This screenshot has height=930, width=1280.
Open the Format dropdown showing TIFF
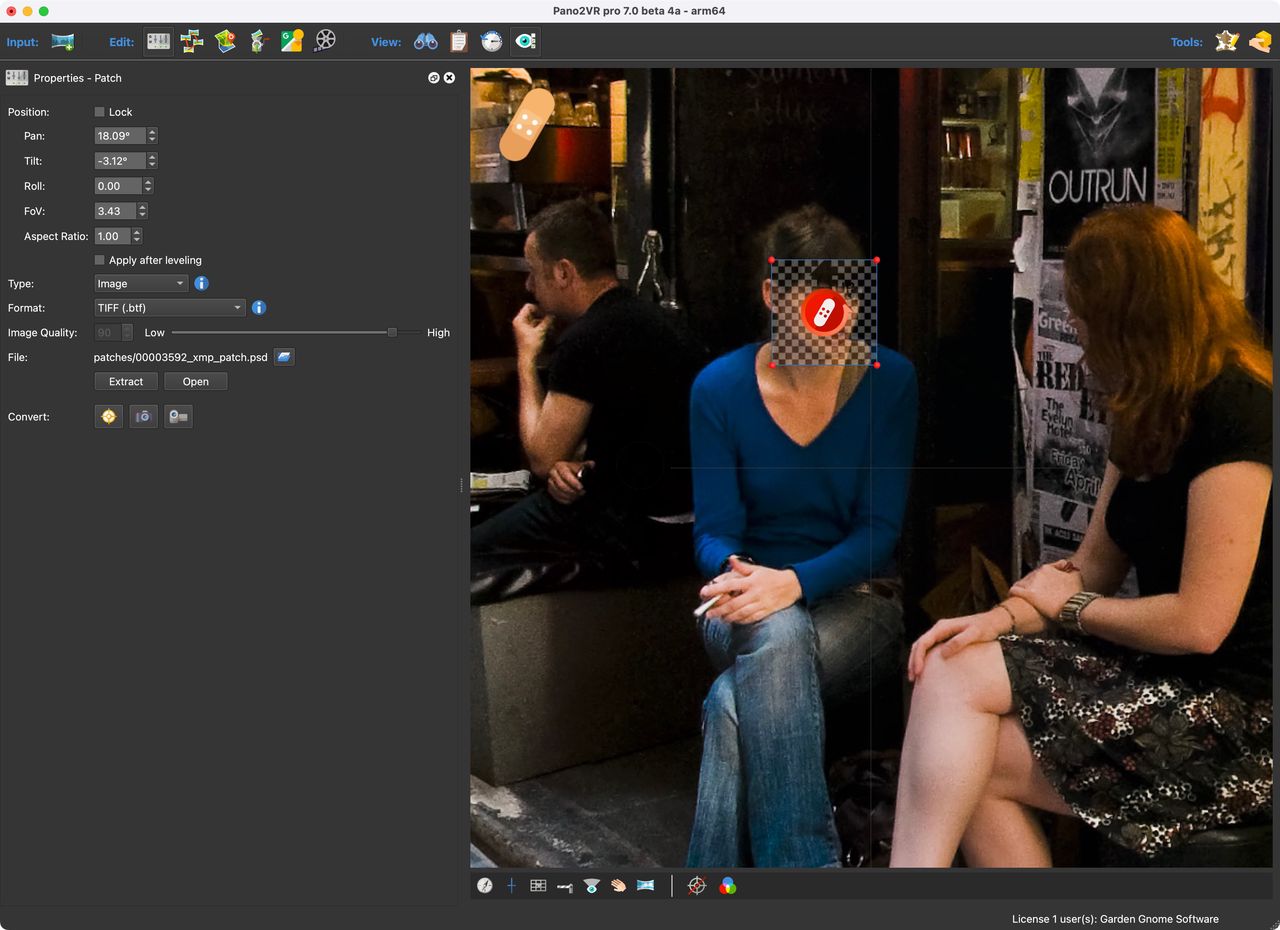pos(169,307)
